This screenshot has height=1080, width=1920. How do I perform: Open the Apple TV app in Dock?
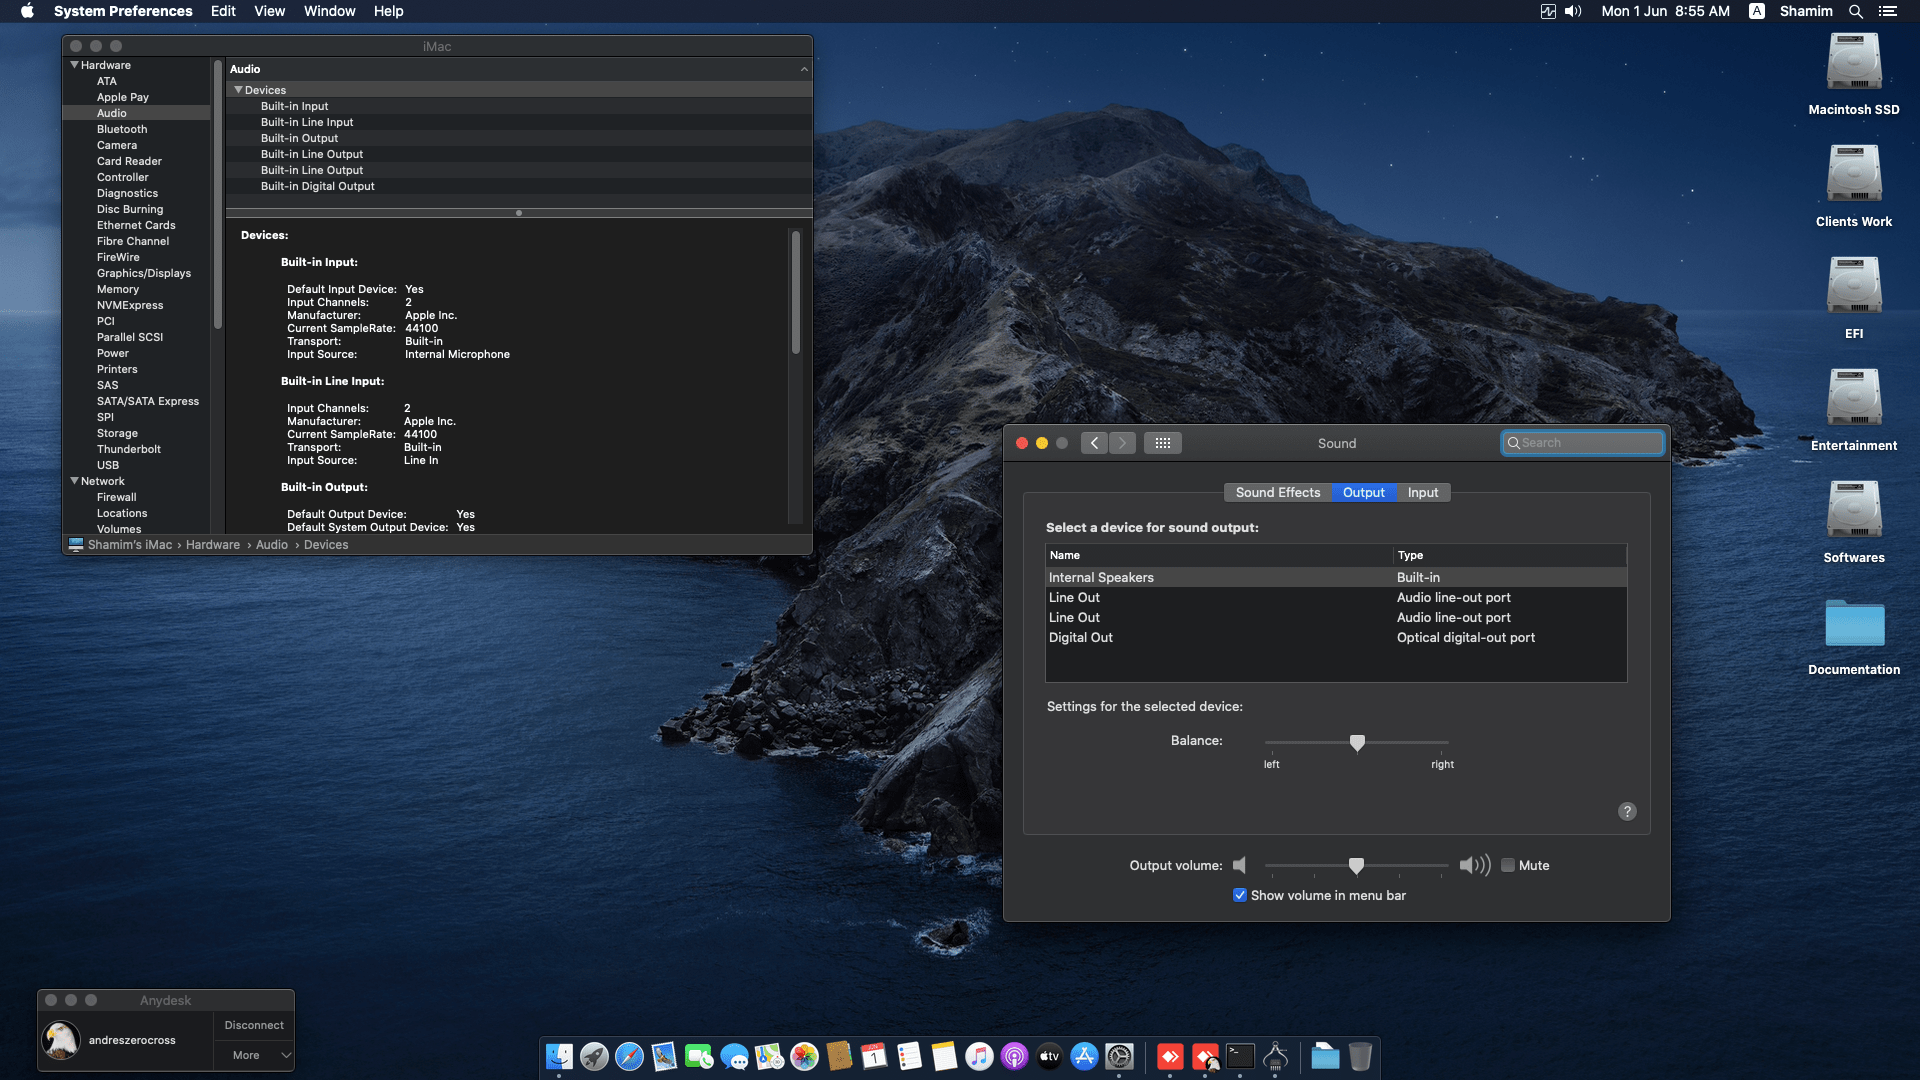coord(1049,1056)
